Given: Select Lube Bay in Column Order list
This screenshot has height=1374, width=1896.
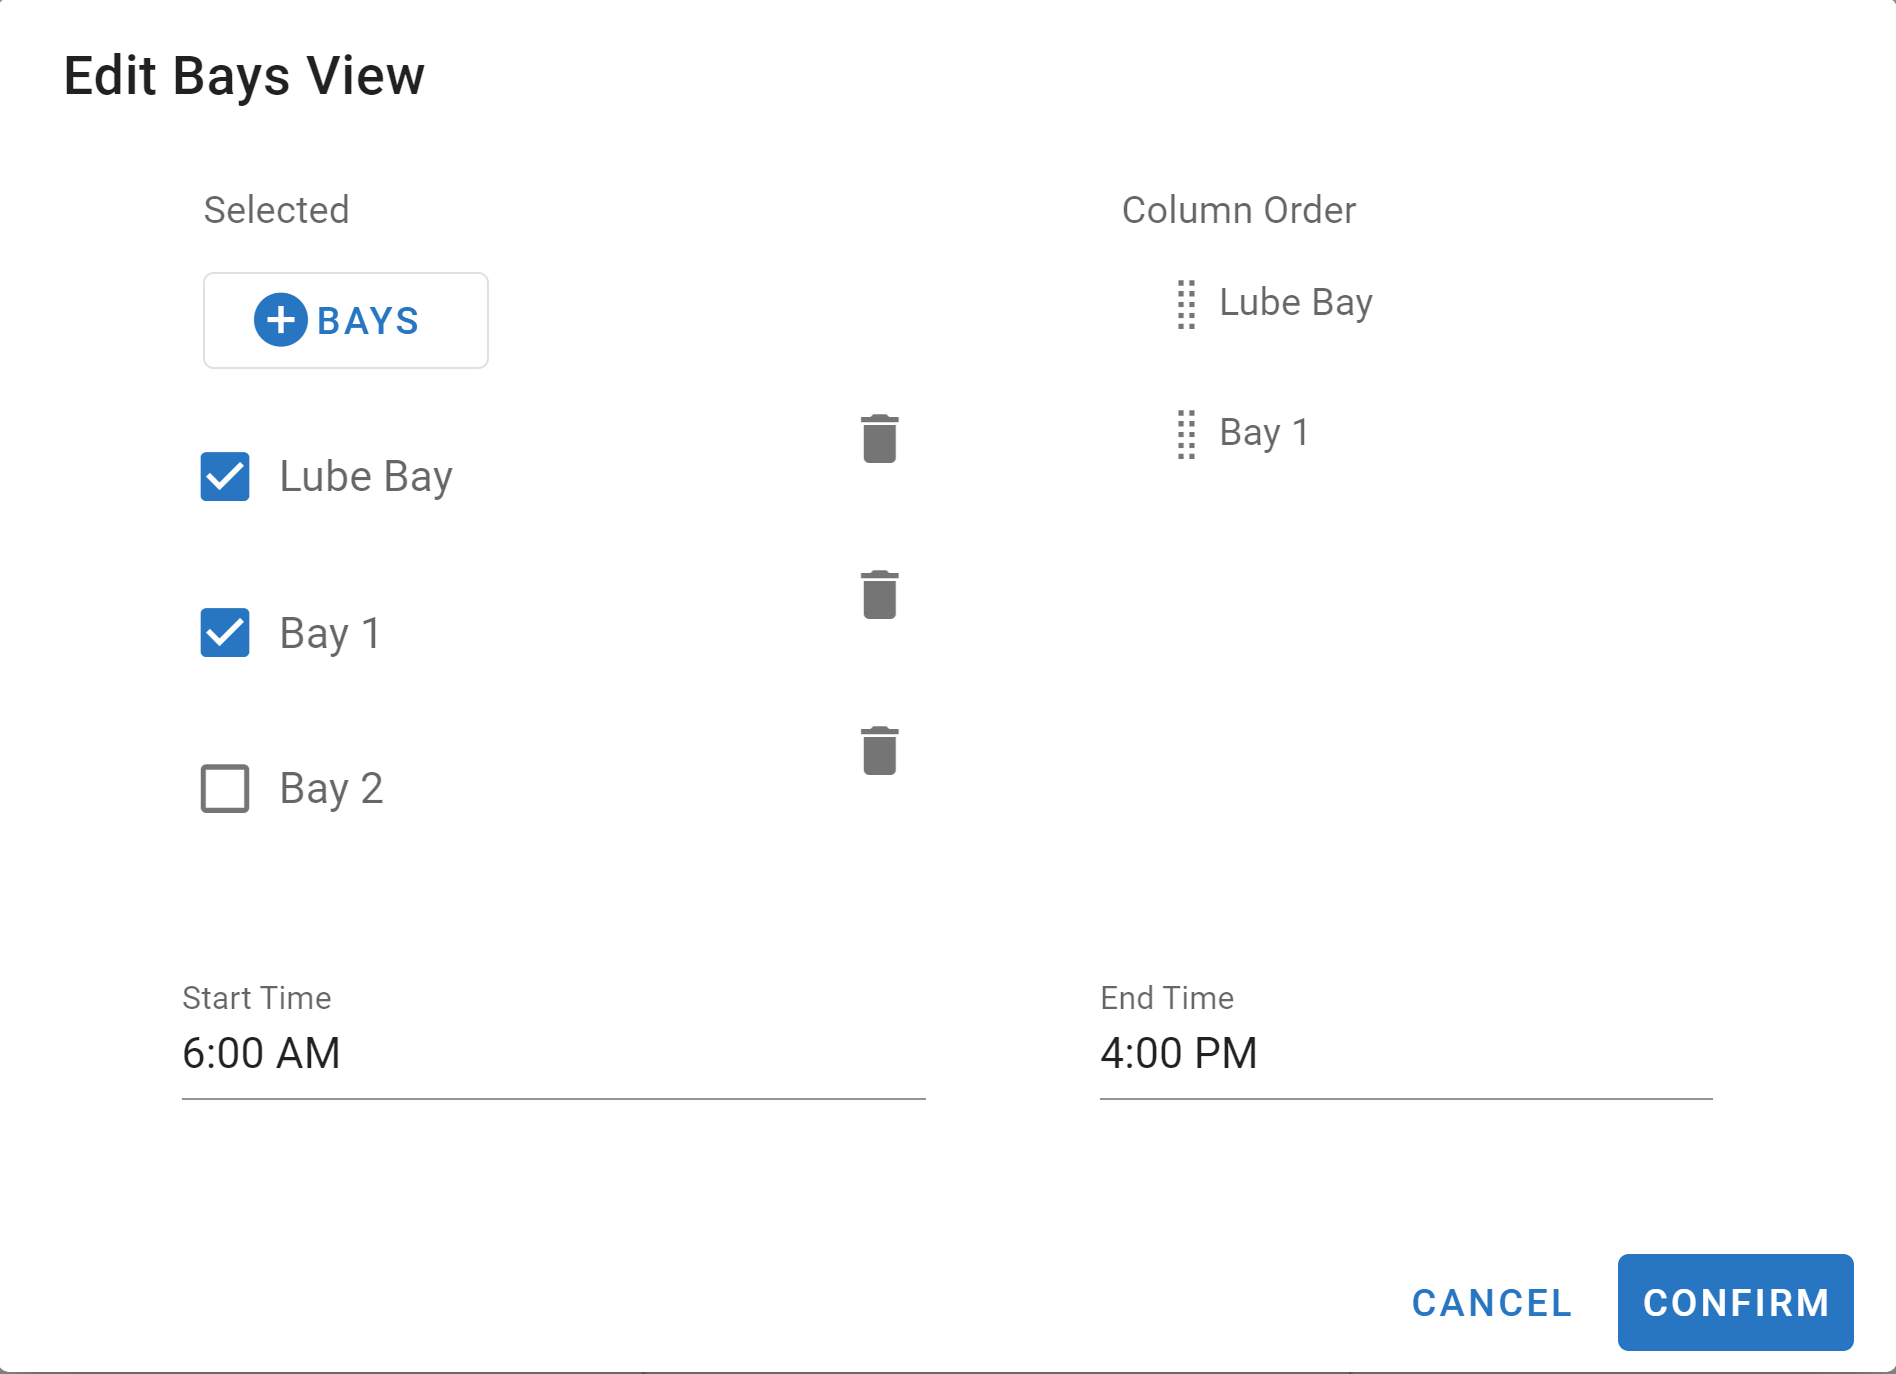Looking at the screenshot, I should click(1295, 302).
